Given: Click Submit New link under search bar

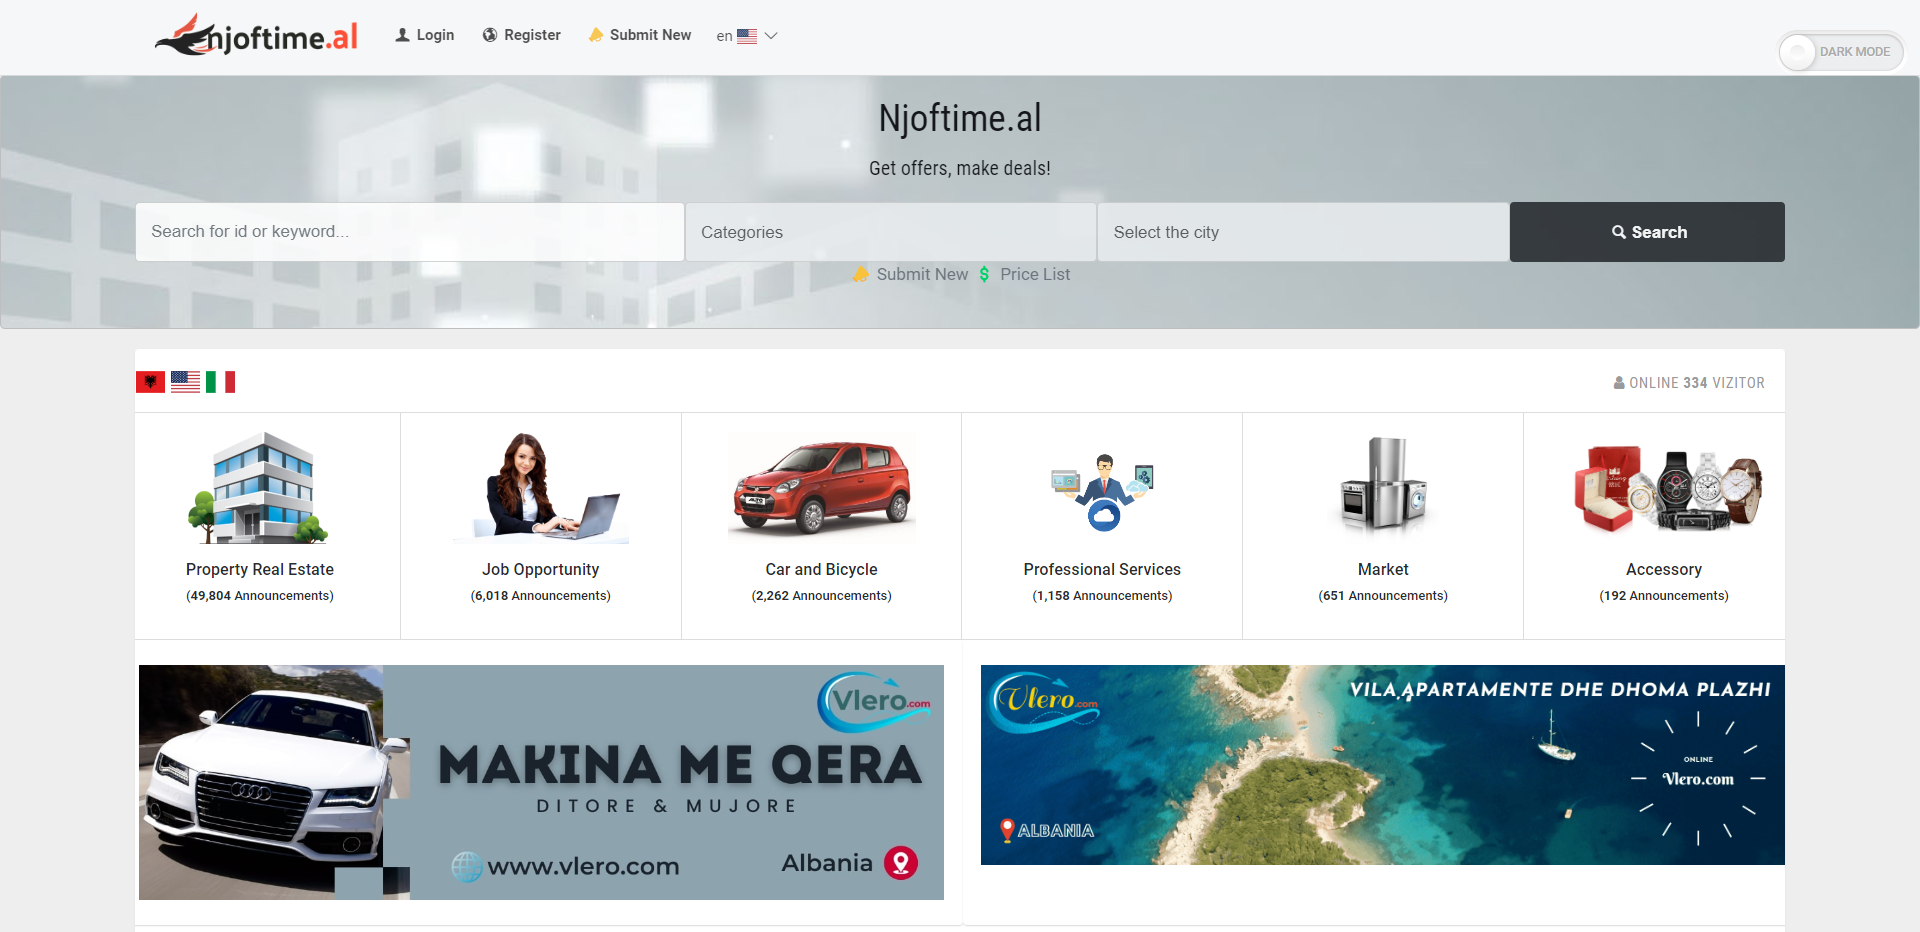Looking at the screenshot, I should (911, 274).
